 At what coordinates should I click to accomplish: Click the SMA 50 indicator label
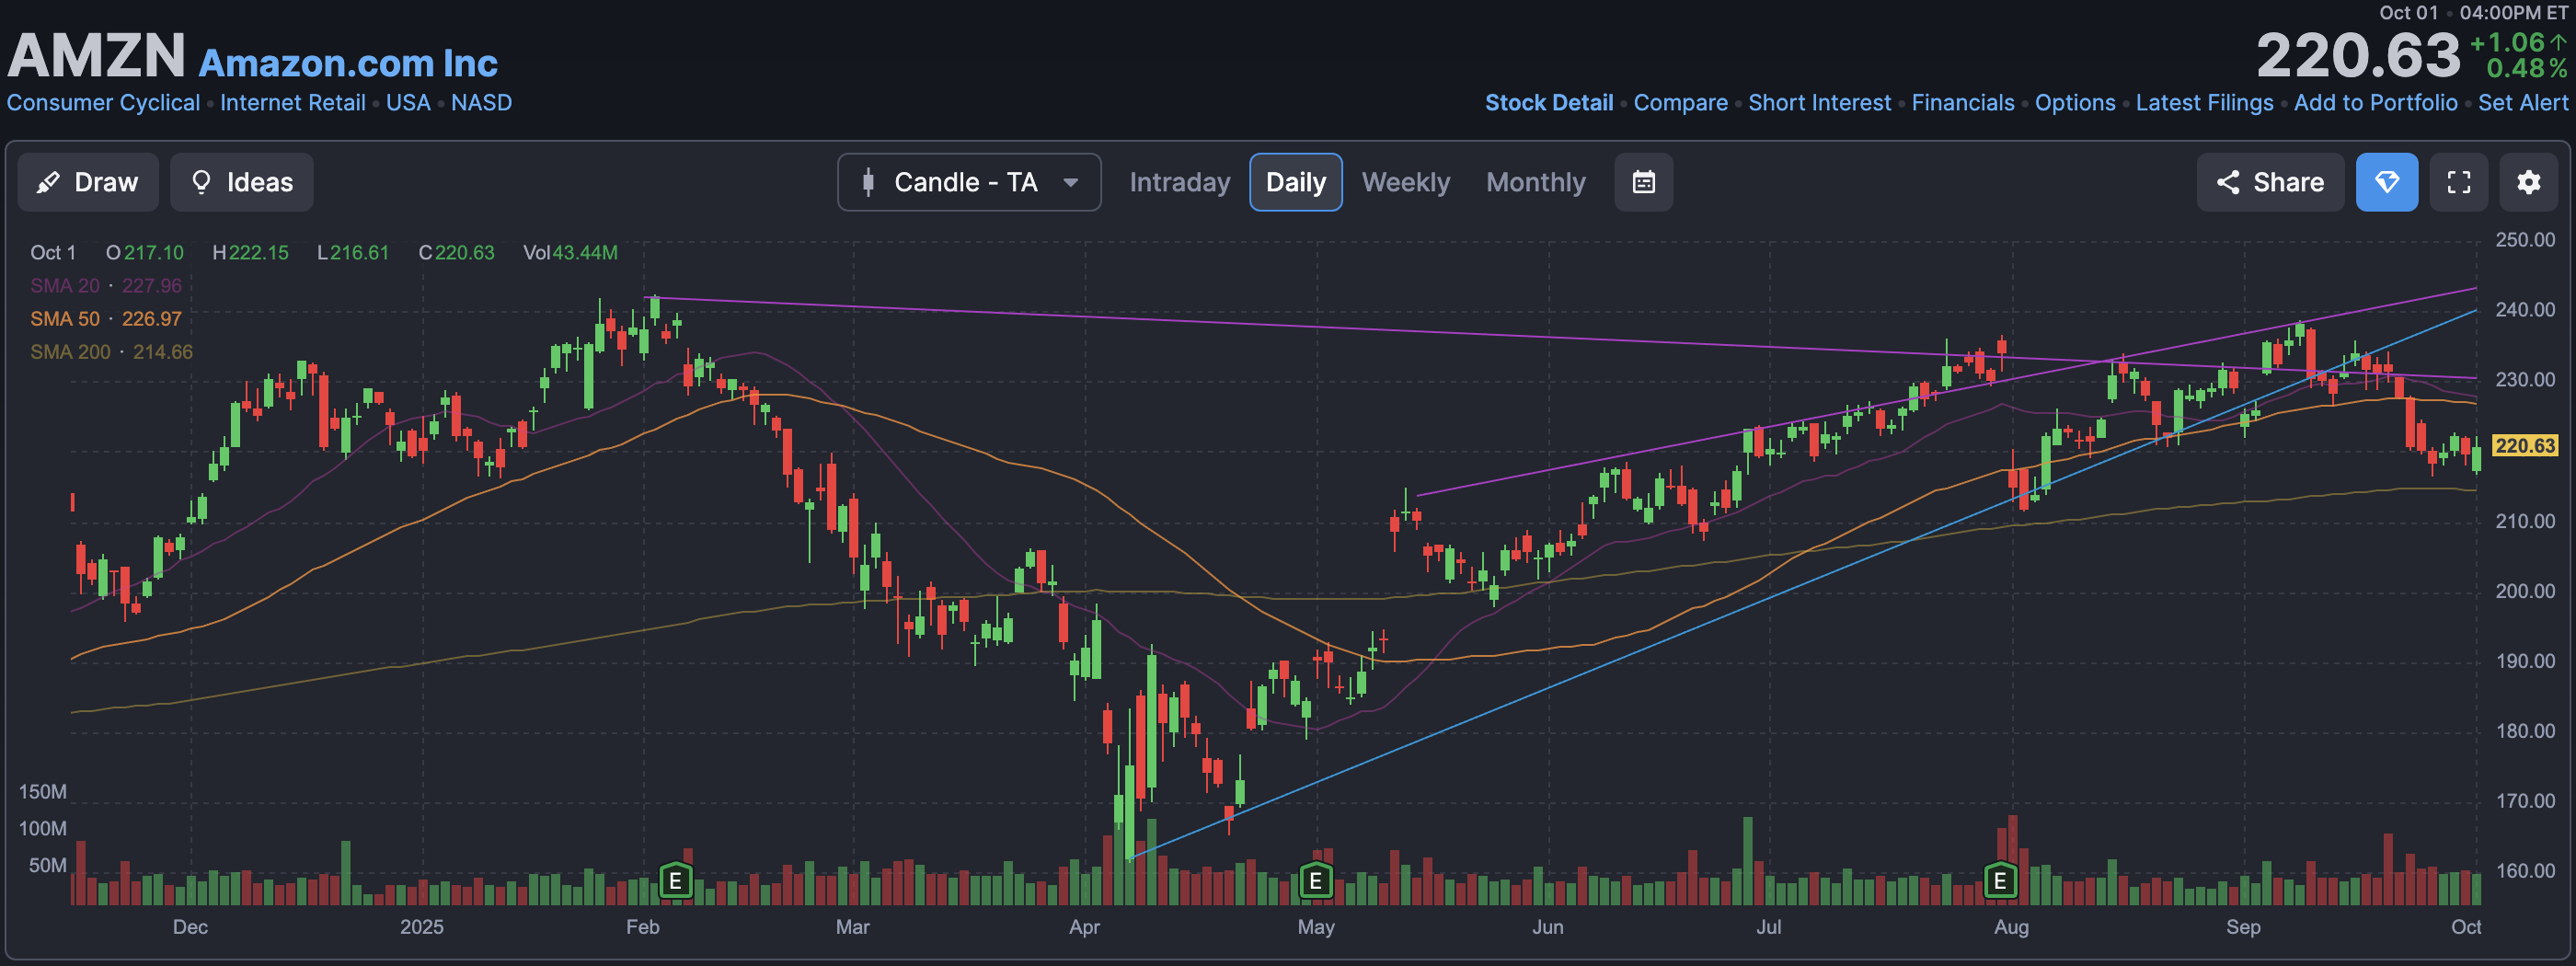coord(106,319)
